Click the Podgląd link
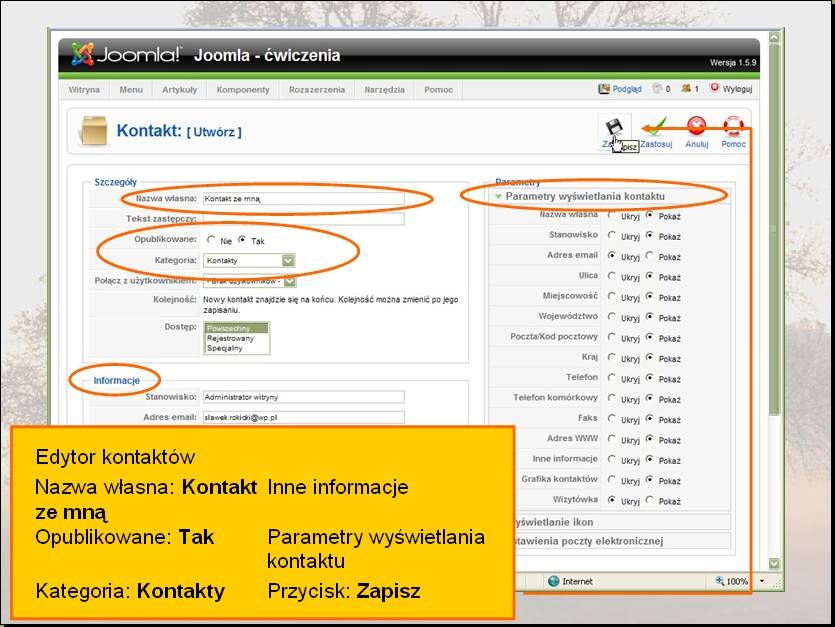The width and height of the screenshot is (835, 627). coord(627,89)
